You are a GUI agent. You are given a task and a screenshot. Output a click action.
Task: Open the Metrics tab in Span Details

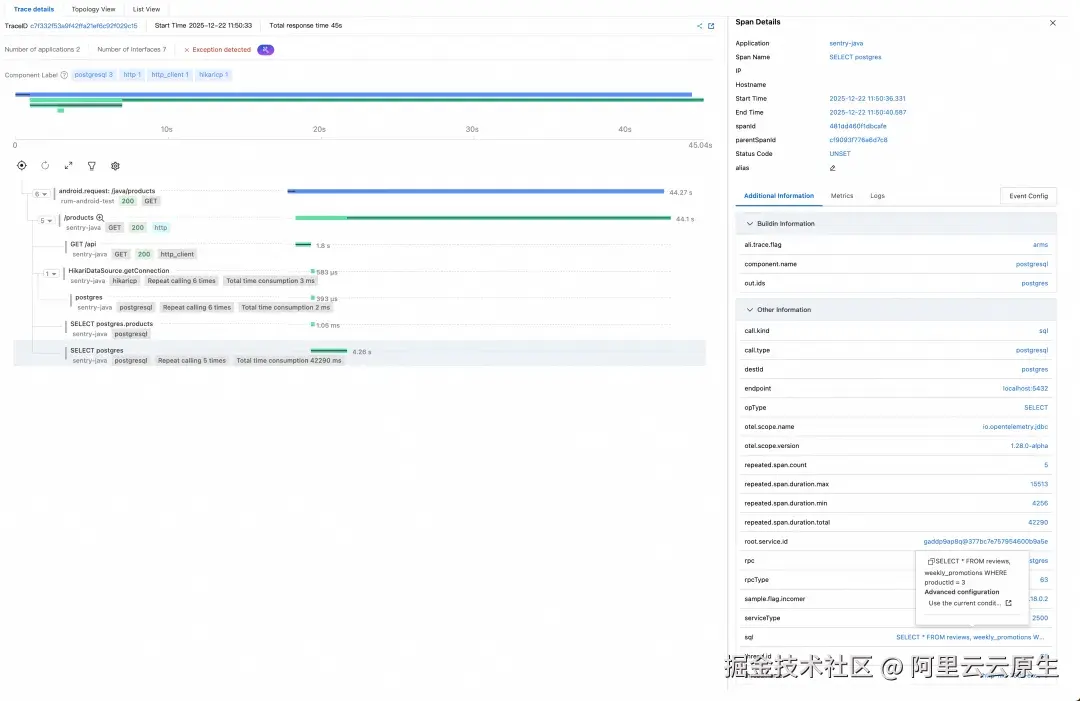tap(842, 196)
